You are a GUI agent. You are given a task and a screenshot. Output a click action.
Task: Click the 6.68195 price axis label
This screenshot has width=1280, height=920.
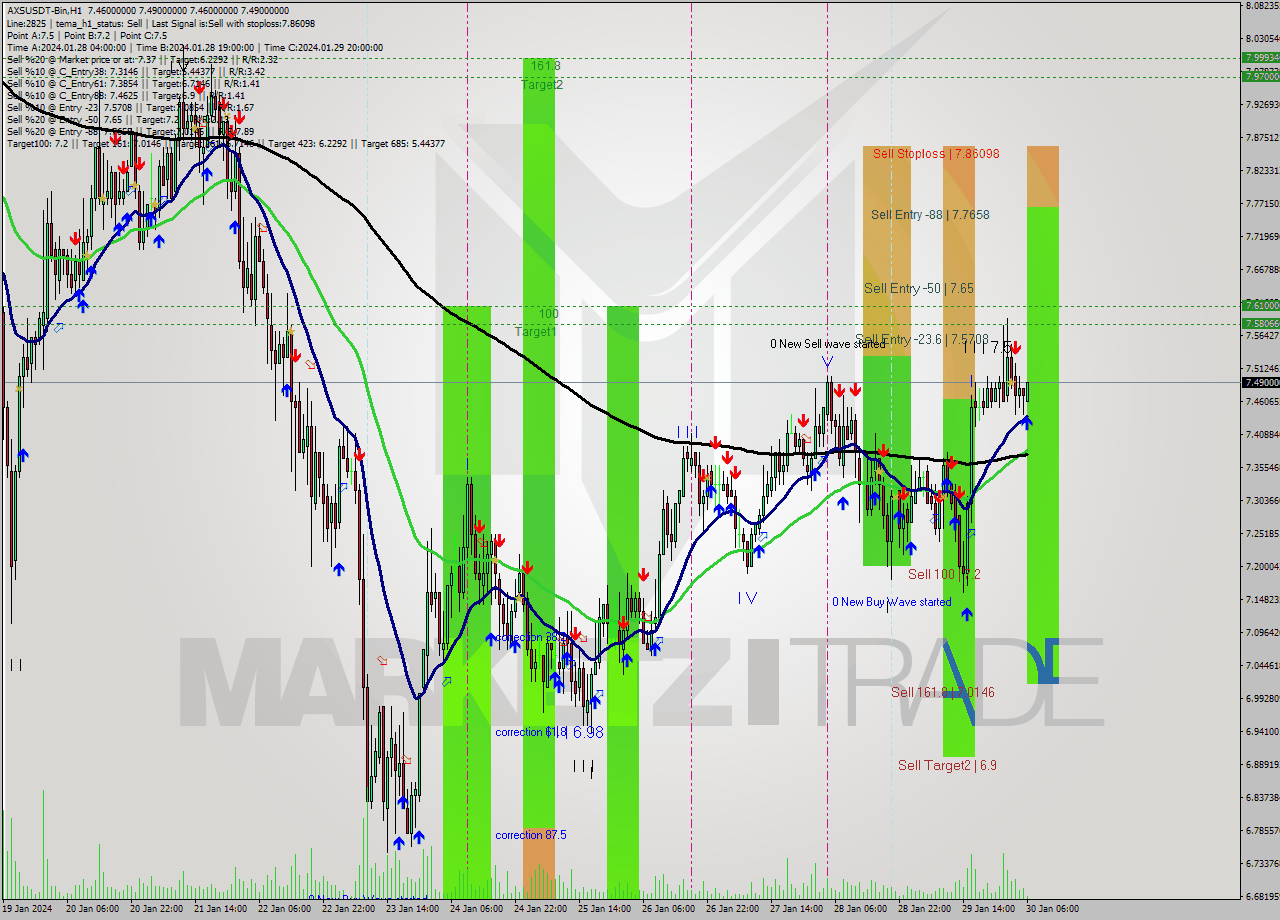(1262, 896)
